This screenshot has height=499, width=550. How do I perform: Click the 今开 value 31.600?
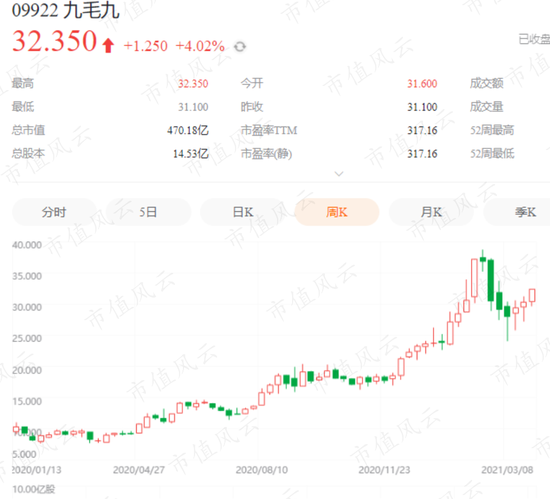click(x=422, y=83)
